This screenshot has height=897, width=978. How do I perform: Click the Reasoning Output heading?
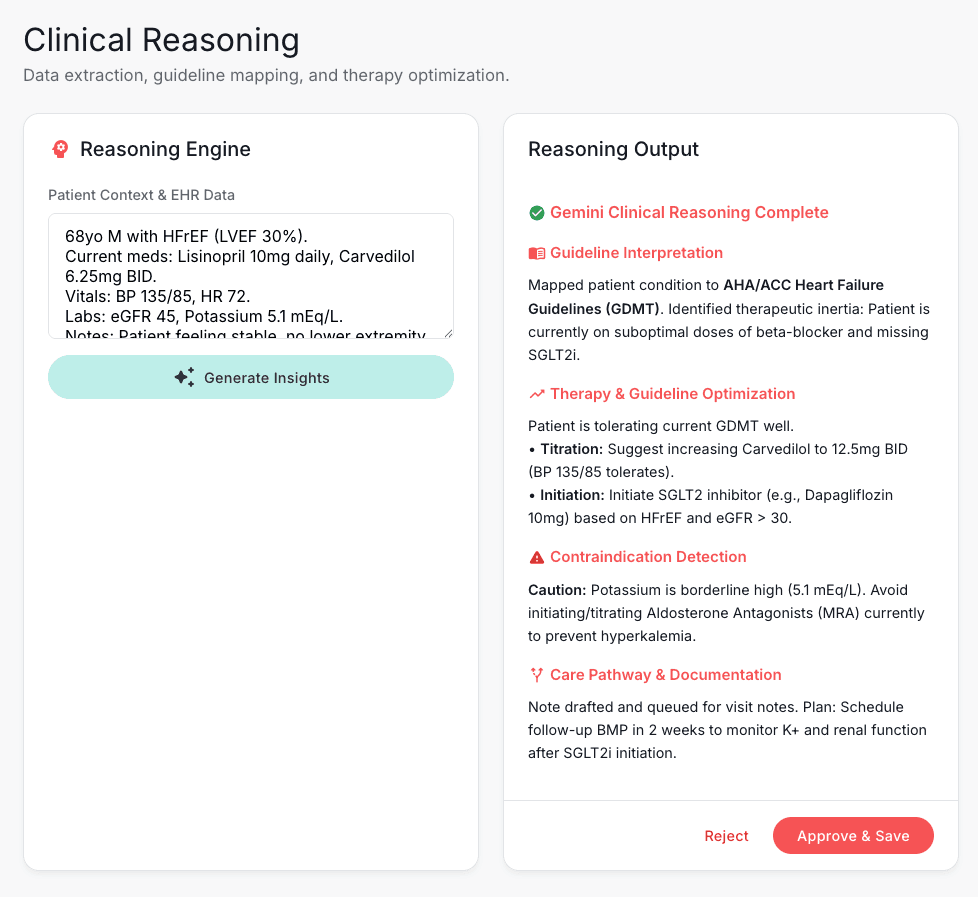(613, 149)
